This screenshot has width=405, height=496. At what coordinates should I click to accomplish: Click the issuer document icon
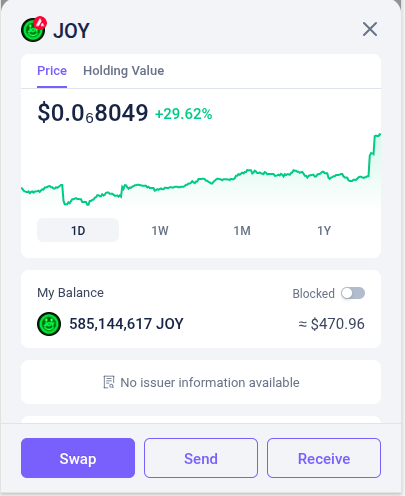click(109, 382)
